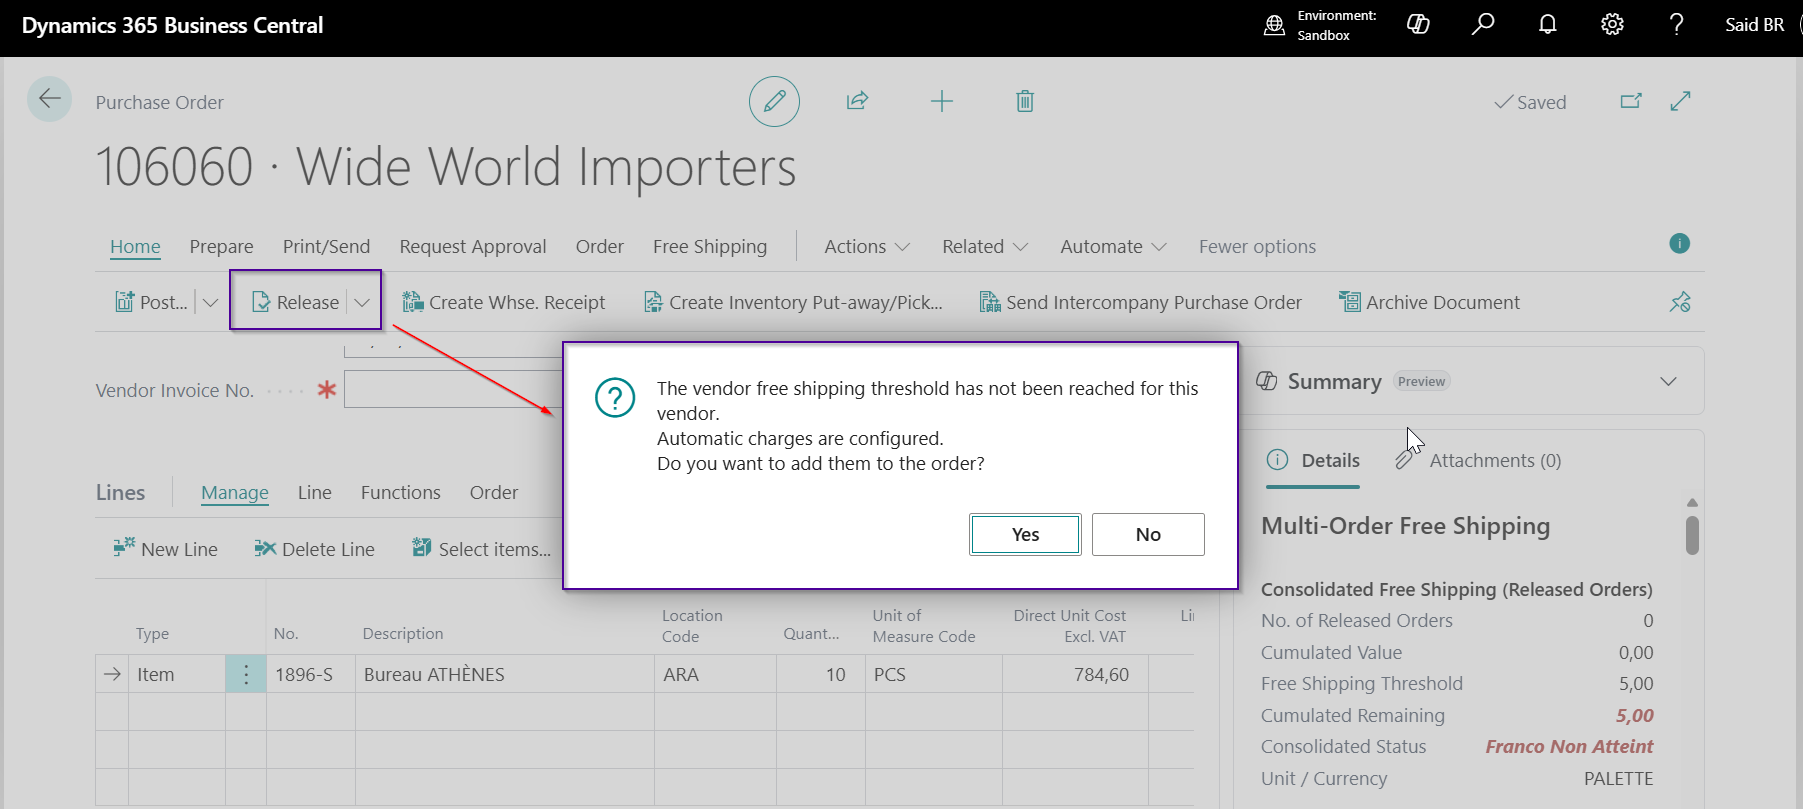Screen dimensions: 1803x809
Task: Click Create Whse. Receipt
Action: tap(503, 302)
